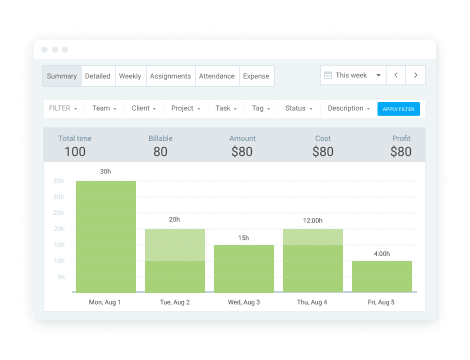Open the Attendance tab
Image resolution: width=470 pixels, height=360 pixels.
(x=217, y=76)
